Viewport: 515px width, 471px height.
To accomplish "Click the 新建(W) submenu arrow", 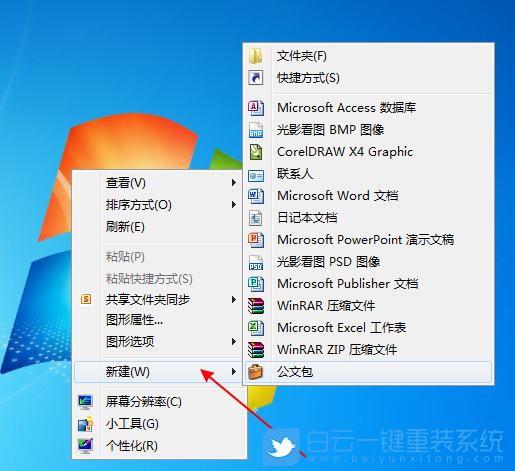I will pyautogui.click(x=234, y=372).
